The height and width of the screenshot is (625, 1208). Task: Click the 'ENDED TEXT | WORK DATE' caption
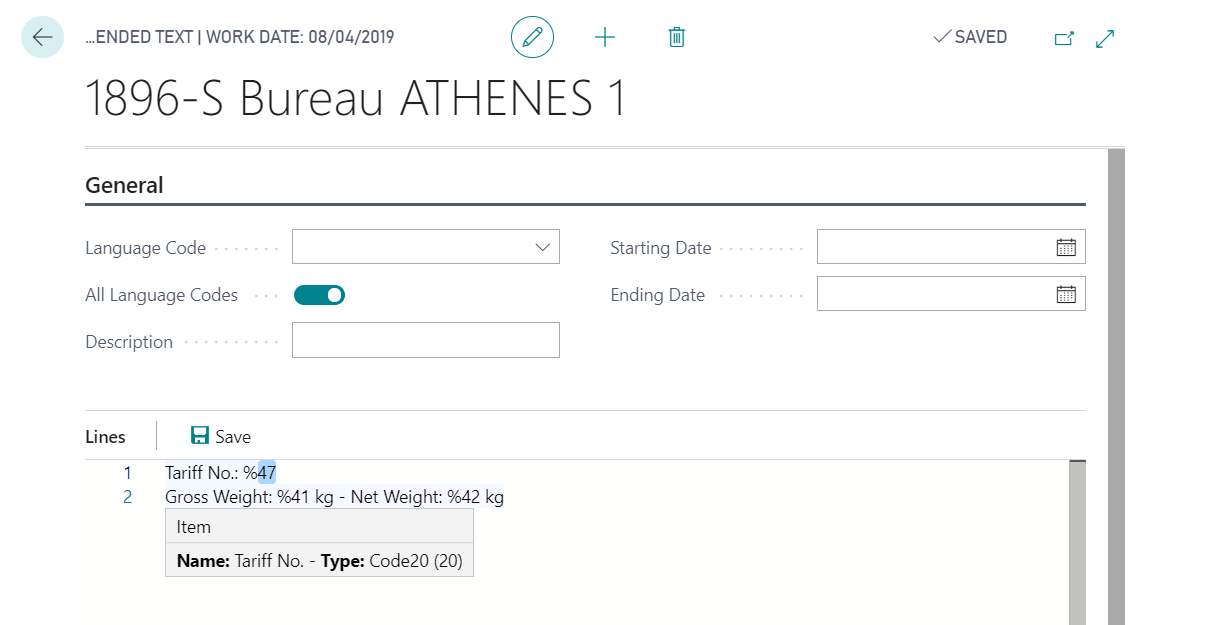240,38
